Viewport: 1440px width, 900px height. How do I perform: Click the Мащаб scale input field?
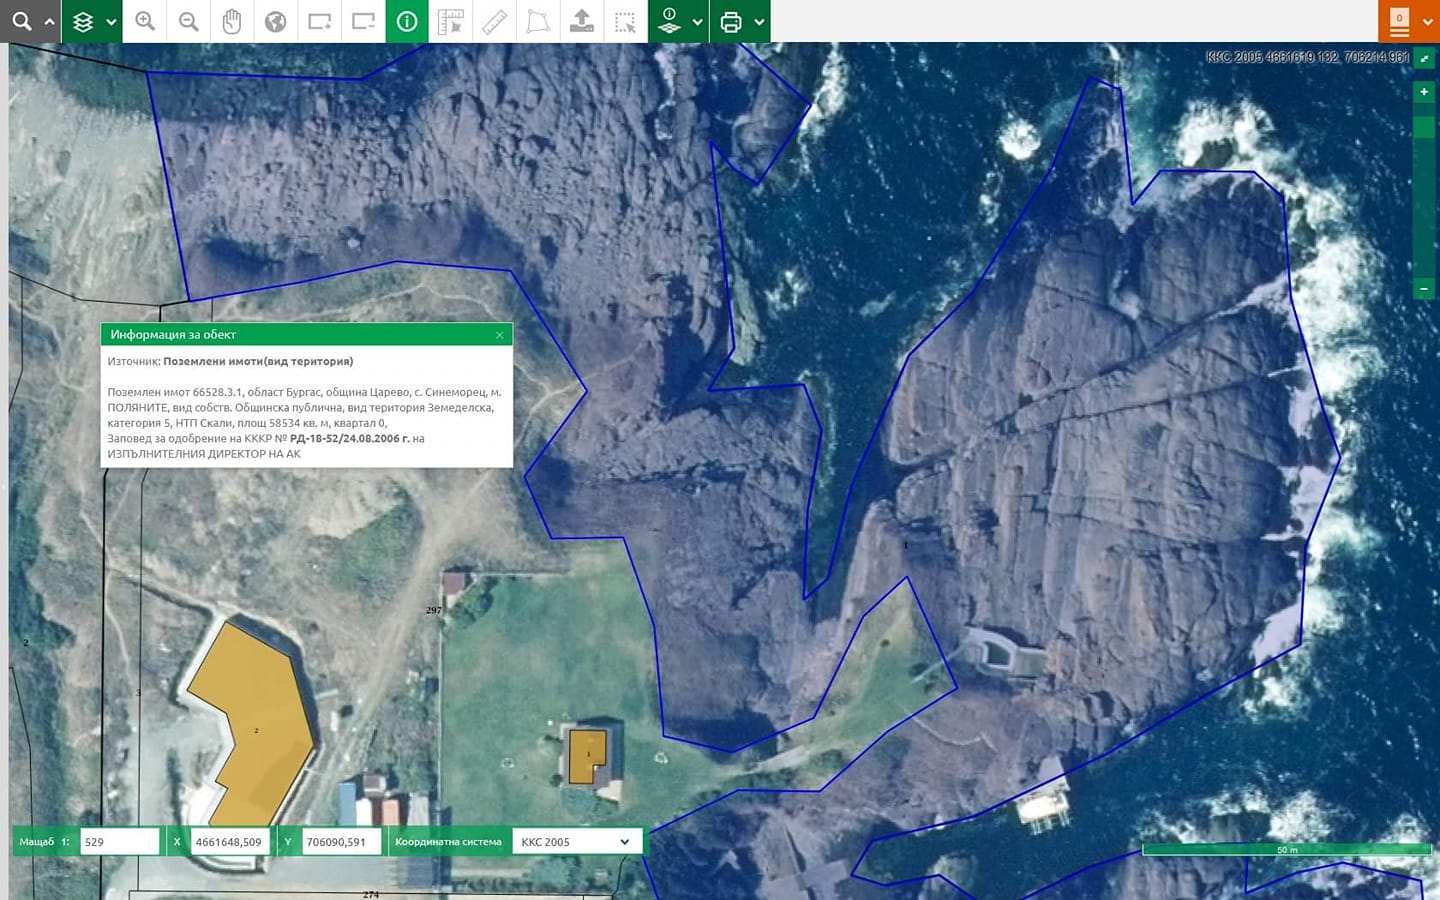point(120,842)
